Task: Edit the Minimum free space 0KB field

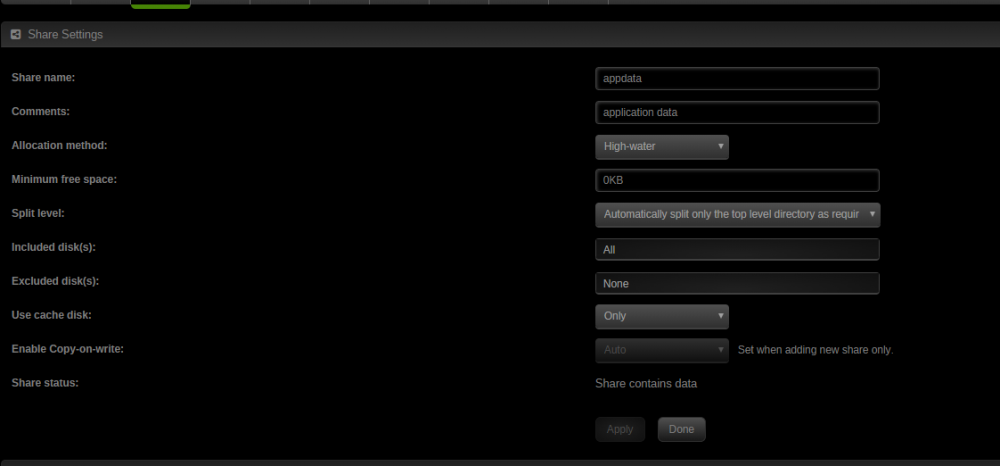Action: pos(737,180)
